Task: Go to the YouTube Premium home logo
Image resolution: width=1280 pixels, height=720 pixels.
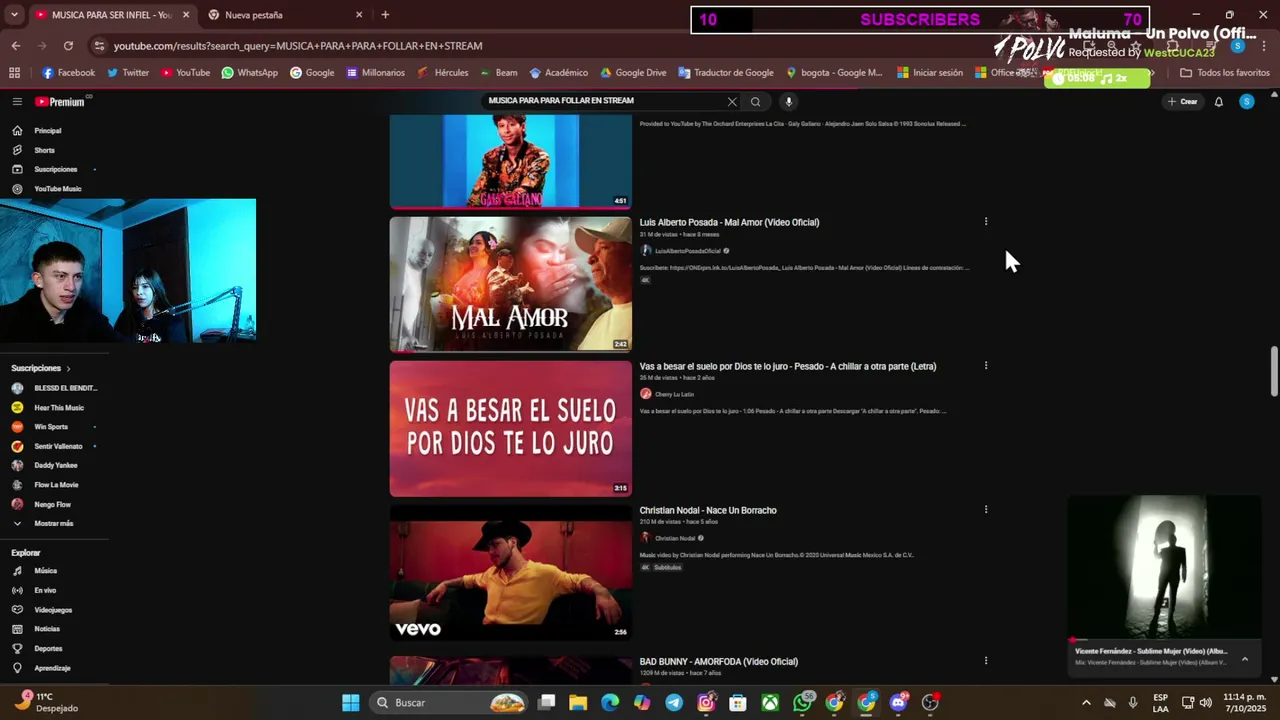Action: (x=60, y=102)
